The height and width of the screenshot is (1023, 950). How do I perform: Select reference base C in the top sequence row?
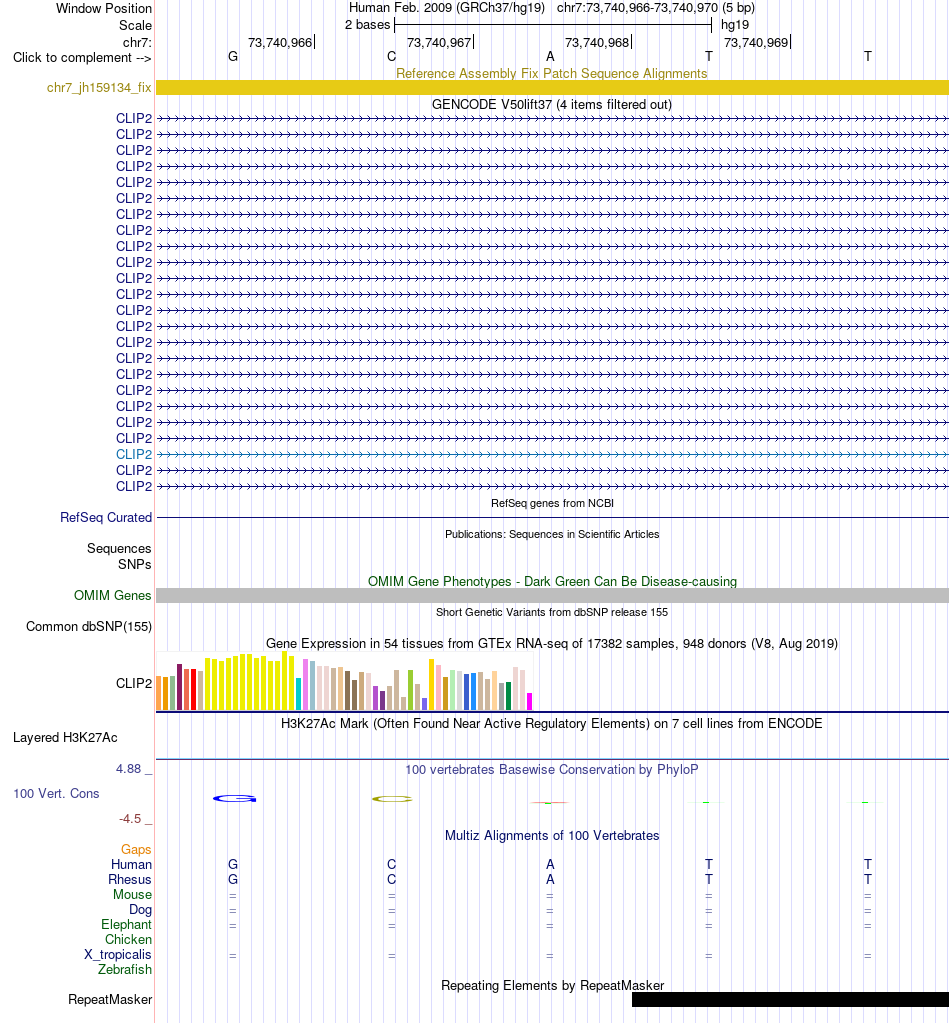tap(391, 57)
